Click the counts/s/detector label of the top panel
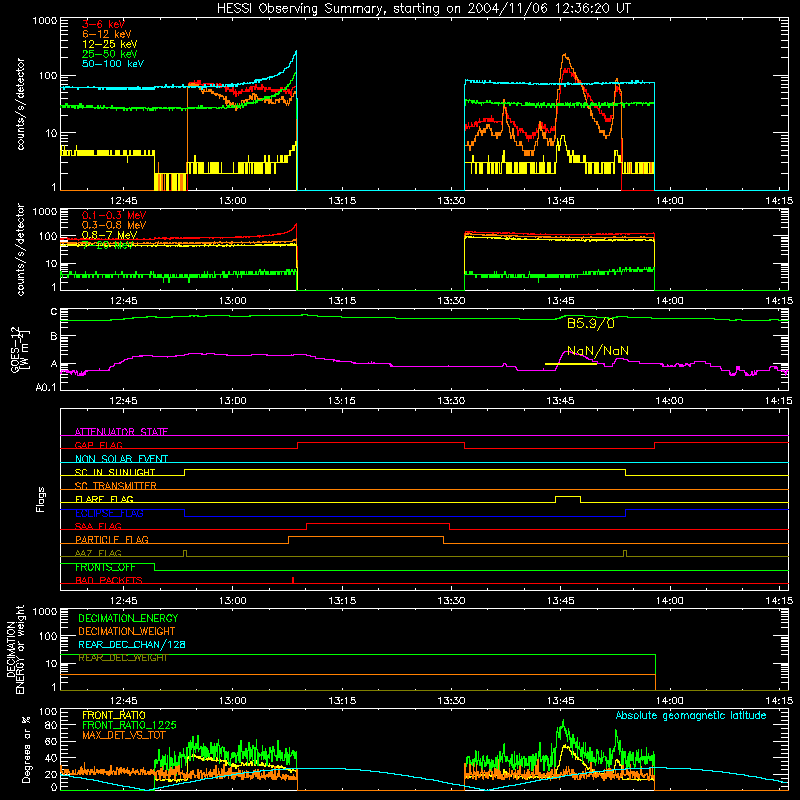Image resolution: width=800 pixels, height=800 pixels. (20, 104)
